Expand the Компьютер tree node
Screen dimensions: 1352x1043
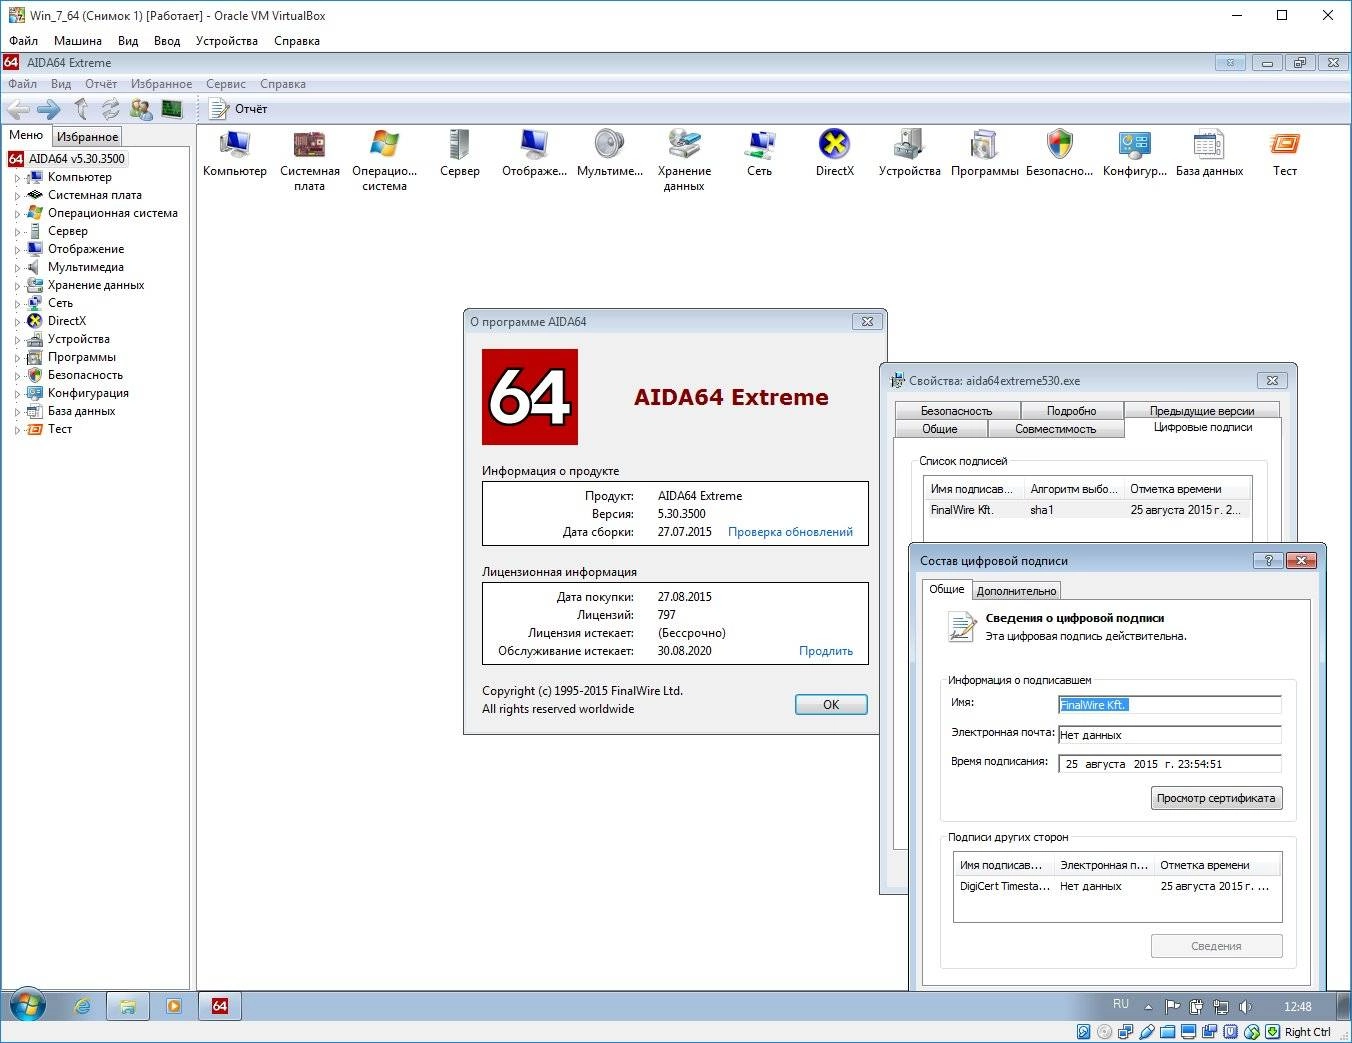click(17, 177)
